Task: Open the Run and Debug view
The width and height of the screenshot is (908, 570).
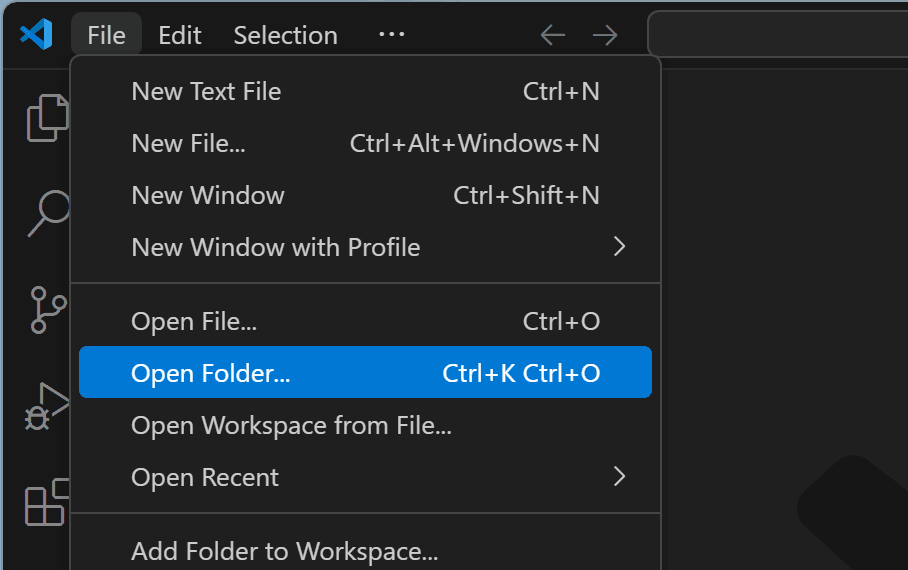Action: (46, 406)
